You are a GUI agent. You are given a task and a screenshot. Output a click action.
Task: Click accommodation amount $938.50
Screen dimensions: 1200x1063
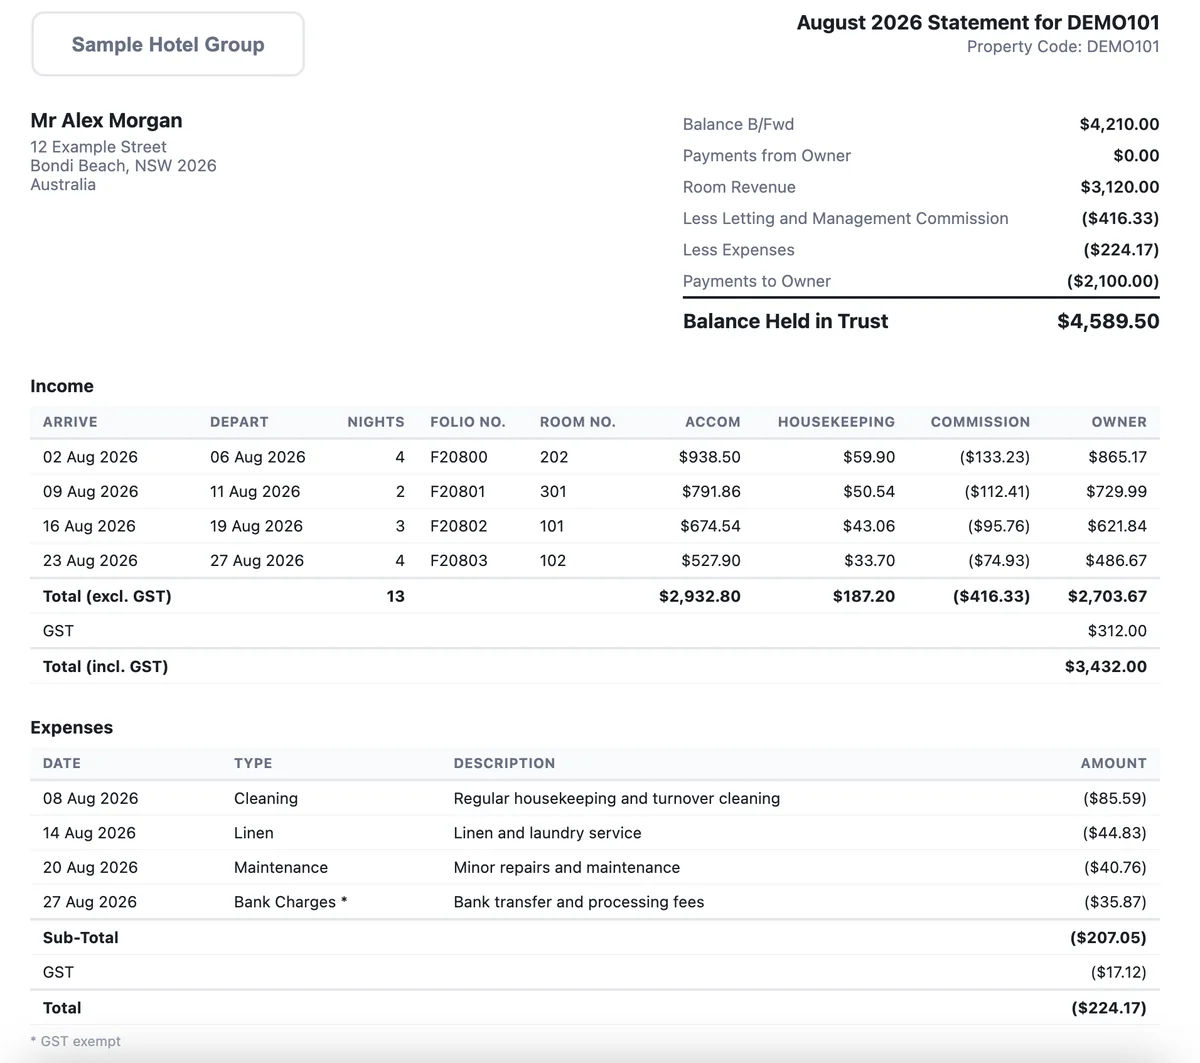[x=710, y=457]
